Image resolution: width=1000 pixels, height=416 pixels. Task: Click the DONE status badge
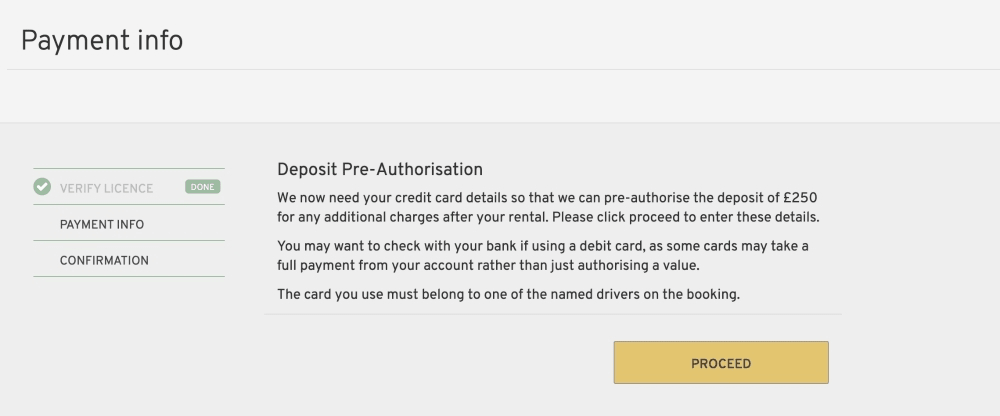tap(202, 187)
